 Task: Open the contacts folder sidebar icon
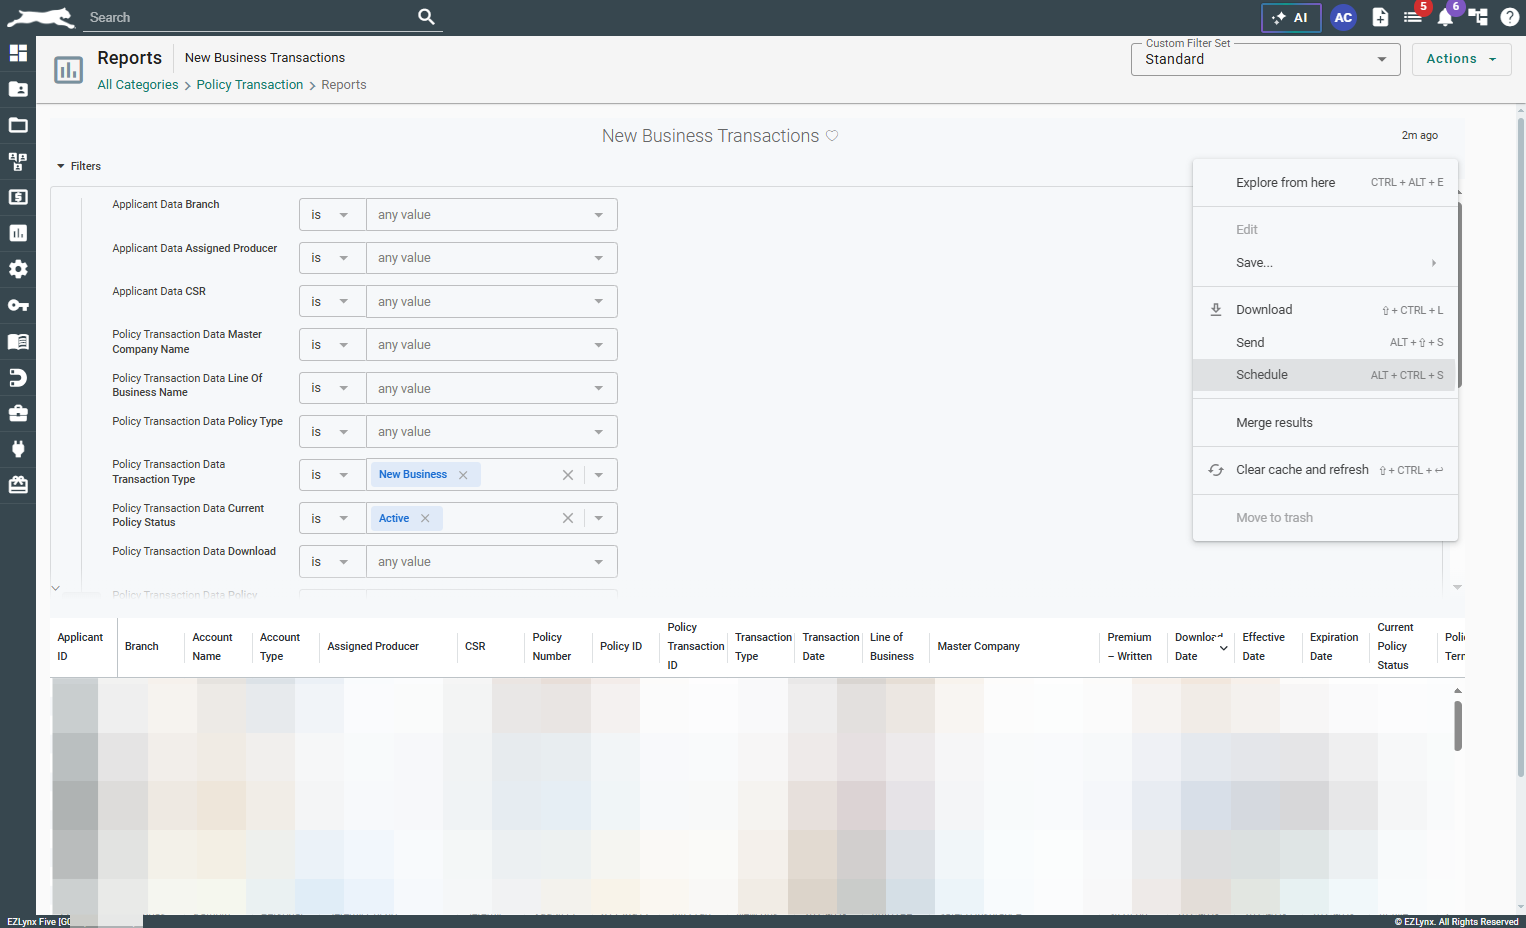pyautogui.click(x=18, y=89)
